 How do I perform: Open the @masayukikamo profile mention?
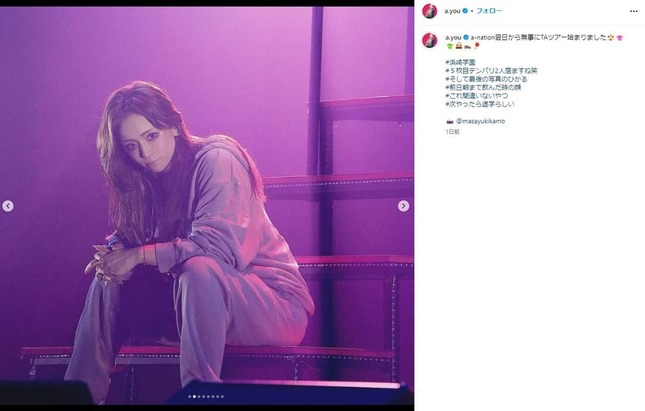[480, 121]
